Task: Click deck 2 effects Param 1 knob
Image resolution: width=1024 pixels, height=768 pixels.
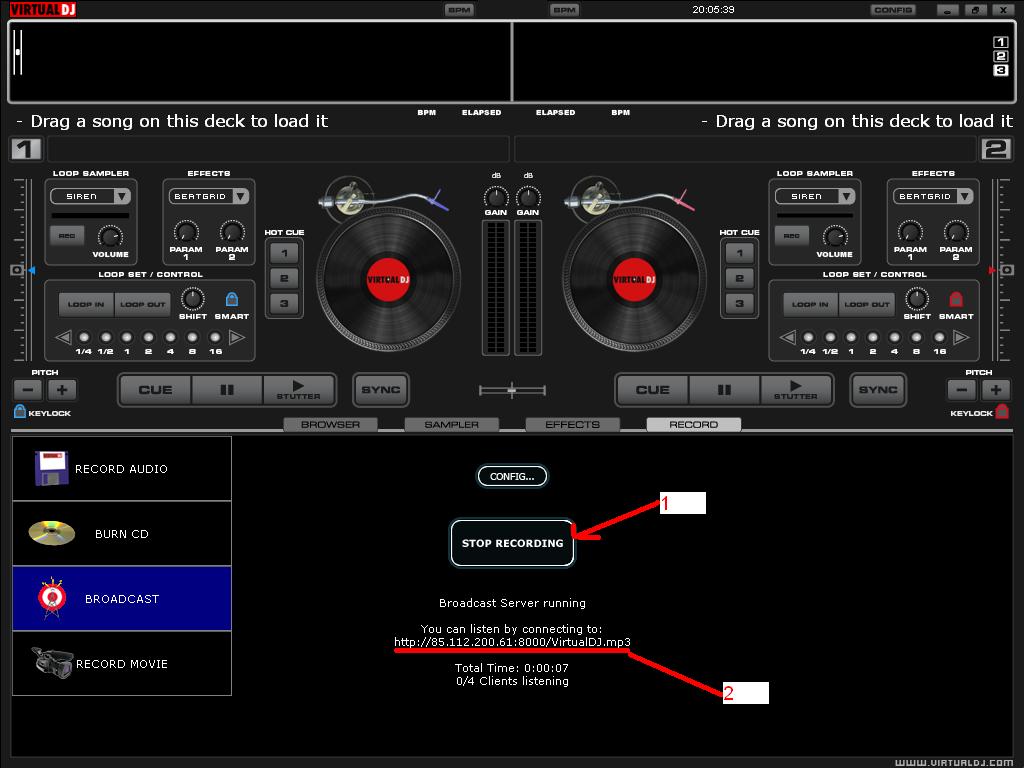Action: (x=910, y=232)
